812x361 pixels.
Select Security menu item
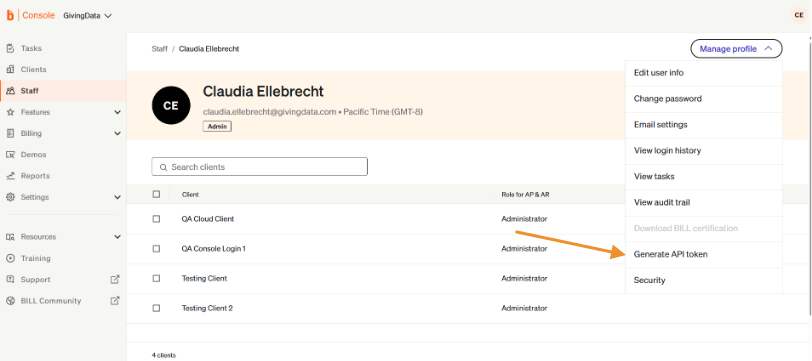click(703, 280)
